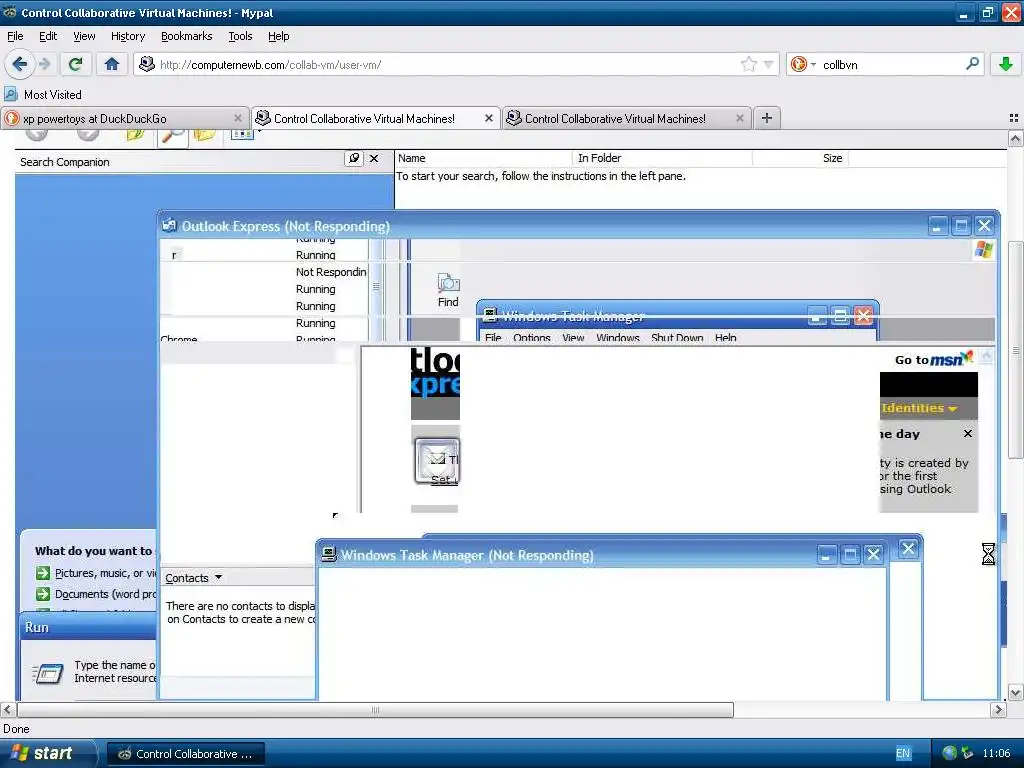1024x768 pixels.
Task: Select Pictures, music, or video search option
Action: click(x=96, y=573)
